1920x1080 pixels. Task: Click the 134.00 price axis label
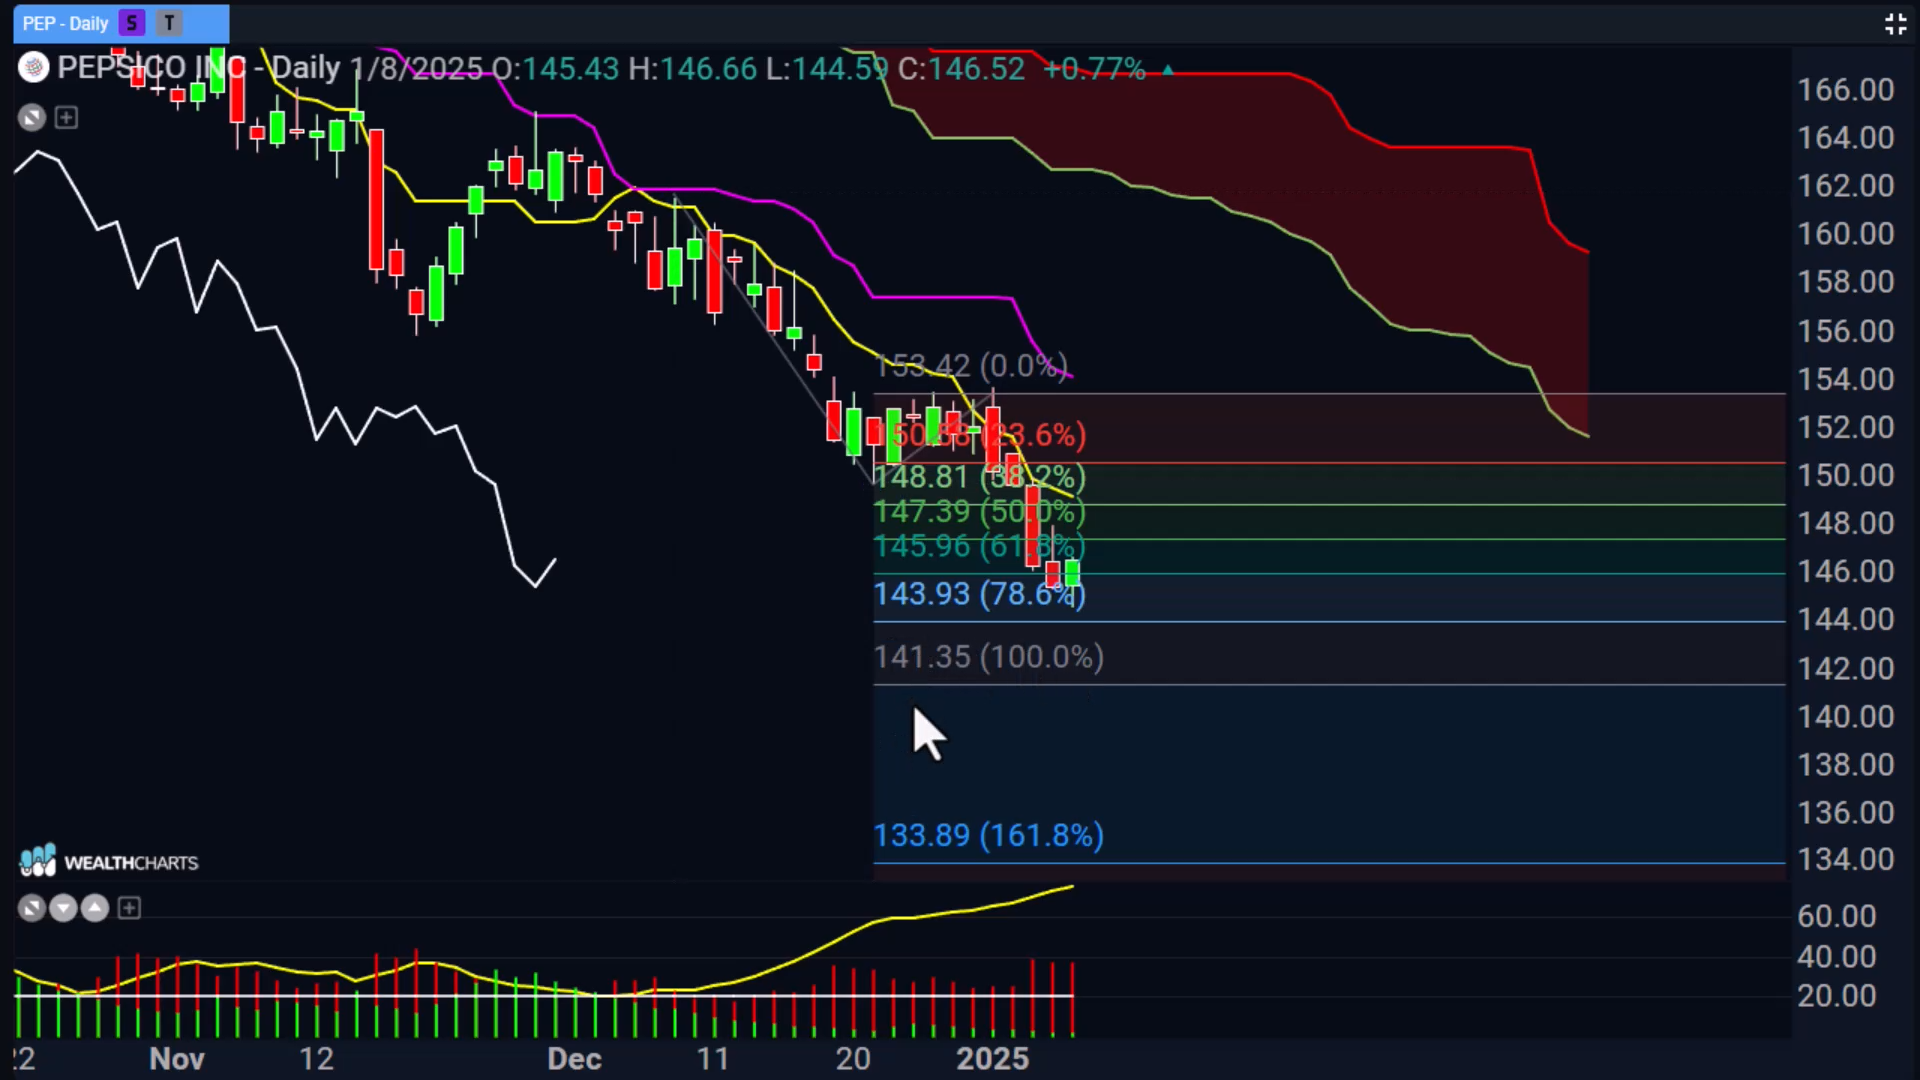tap(1846, 860)
